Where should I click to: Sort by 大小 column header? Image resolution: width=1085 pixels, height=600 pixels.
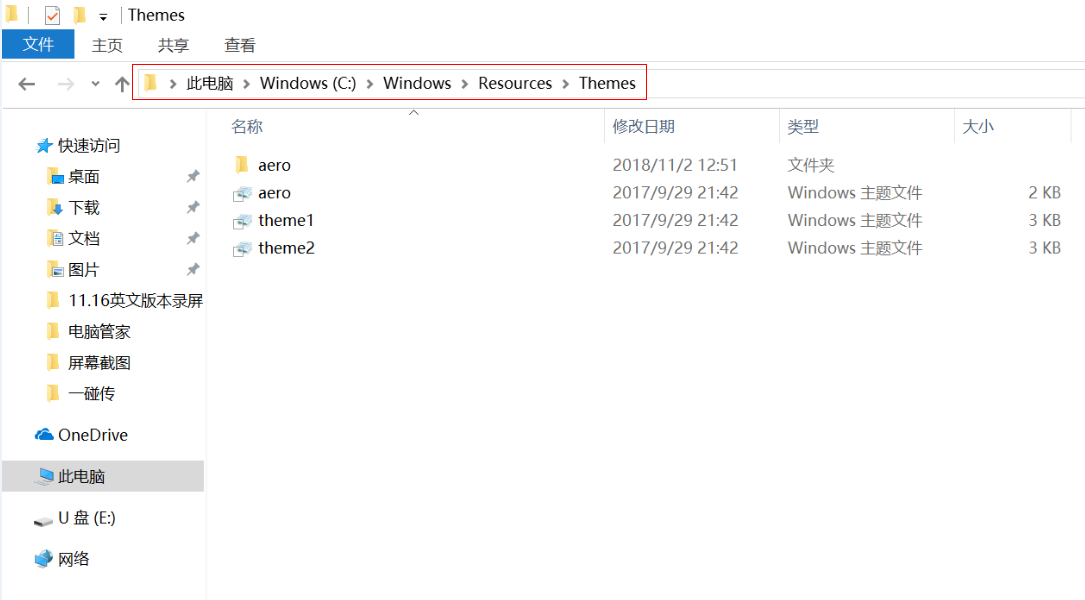click(977, 127)
